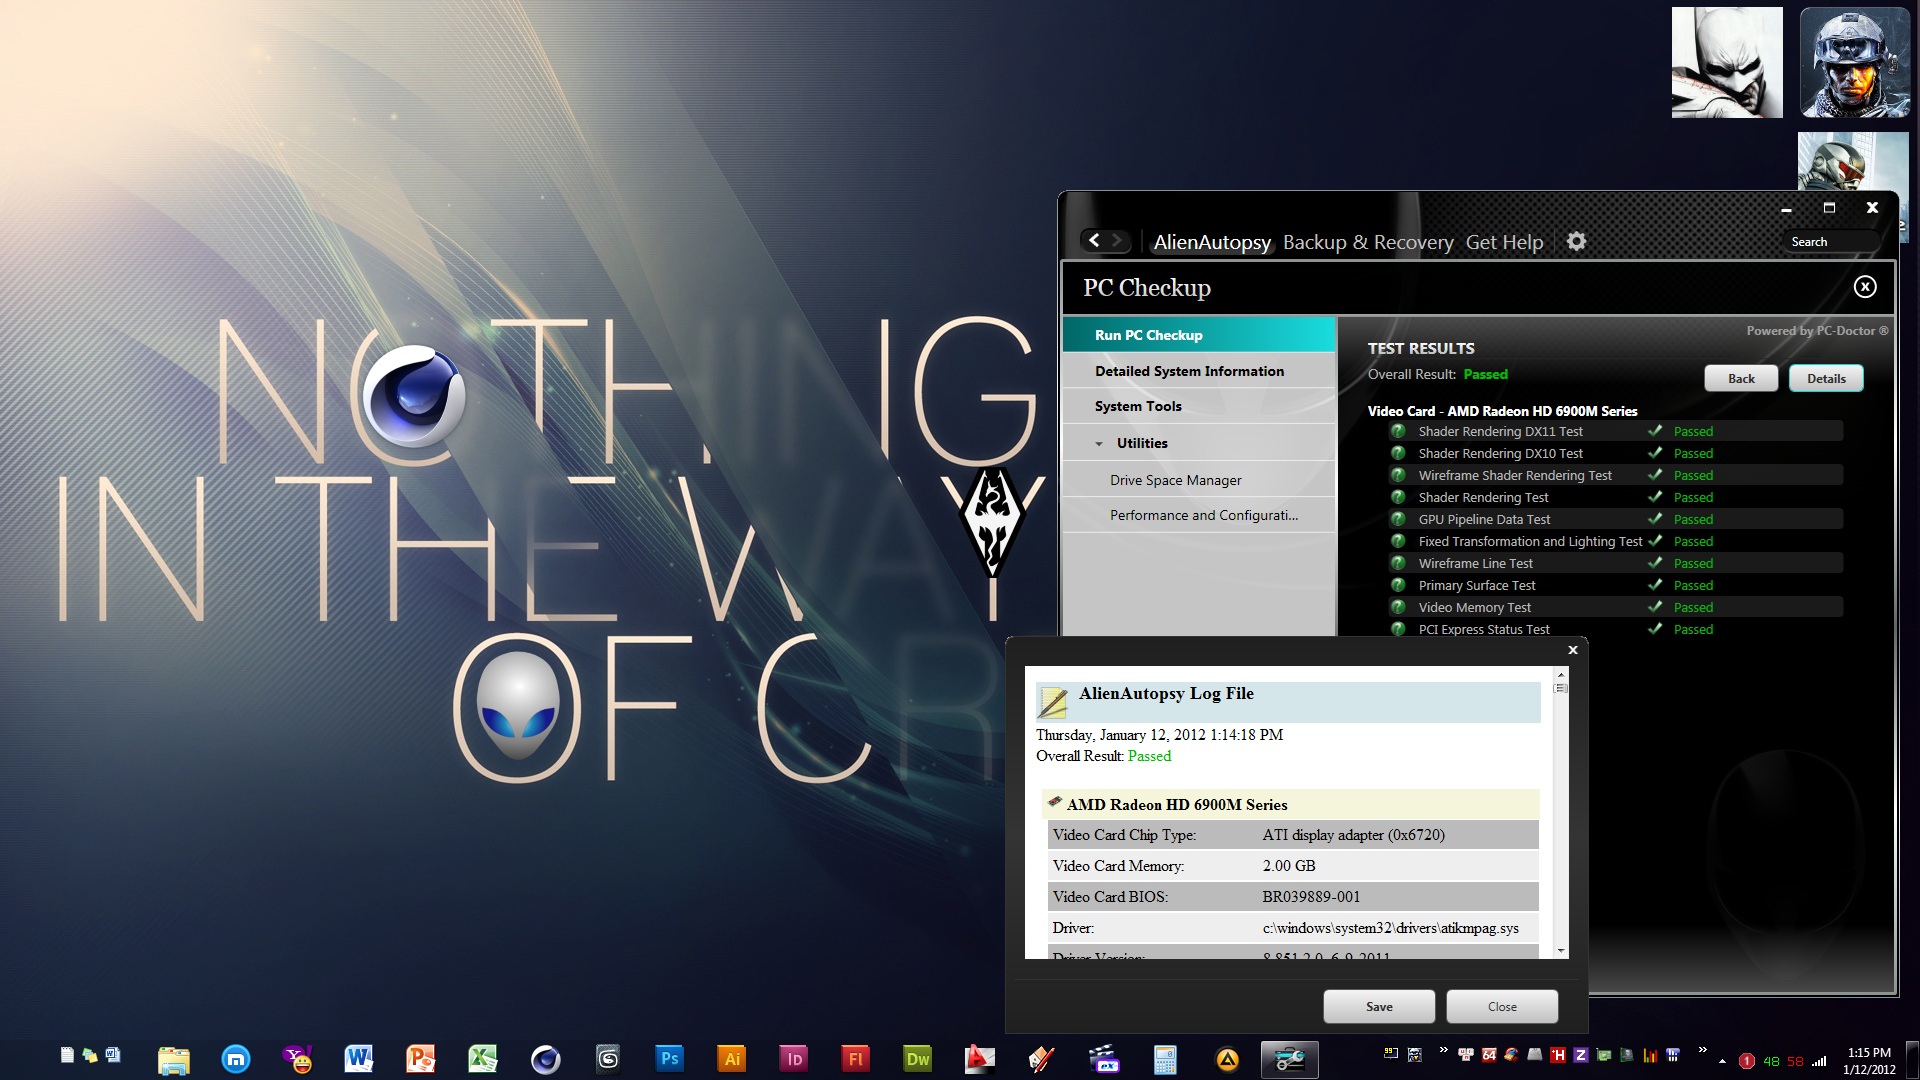
Task: Open Windows Explorer folder in taskbar
Action: (x=173, y=1059)
